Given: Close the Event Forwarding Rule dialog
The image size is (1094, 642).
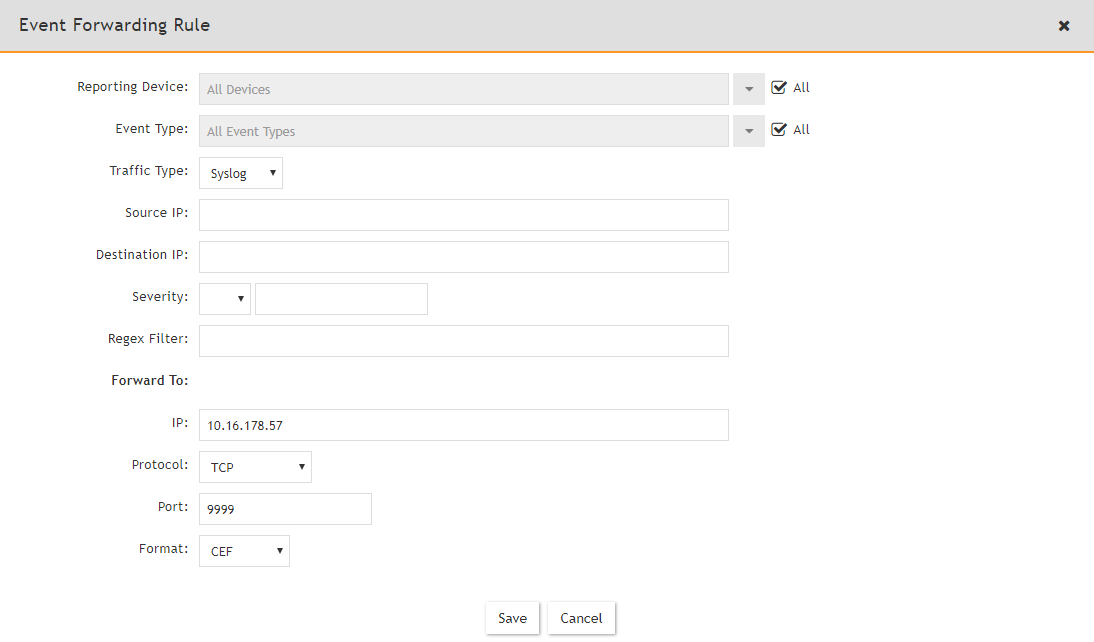Looking at the screenshot, I should [1063, 26].
